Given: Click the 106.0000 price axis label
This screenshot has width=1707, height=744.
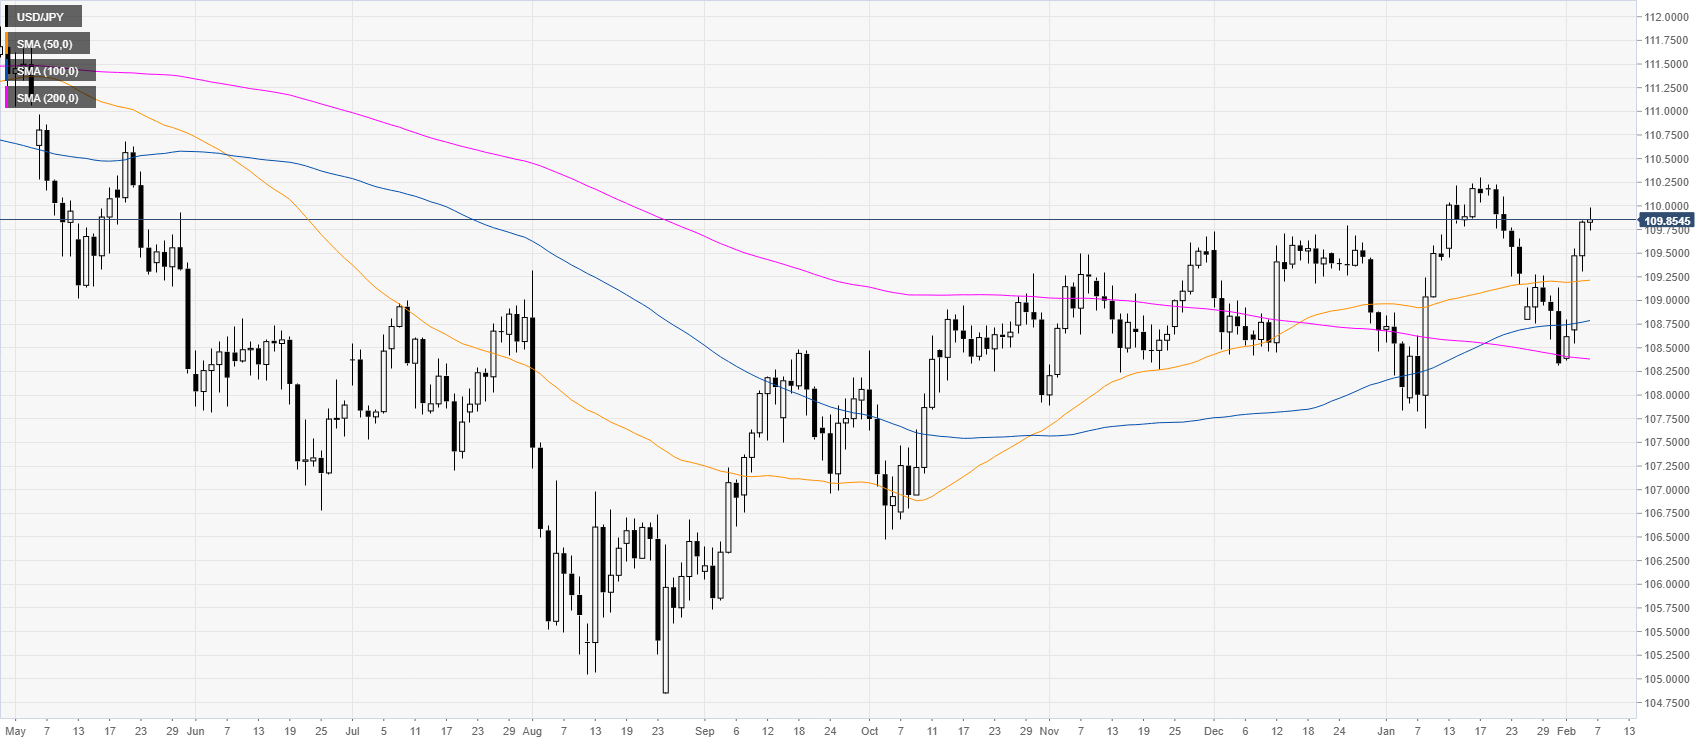Looking at the screenshot, I should pyautogui.click(x=1667, y=585).
